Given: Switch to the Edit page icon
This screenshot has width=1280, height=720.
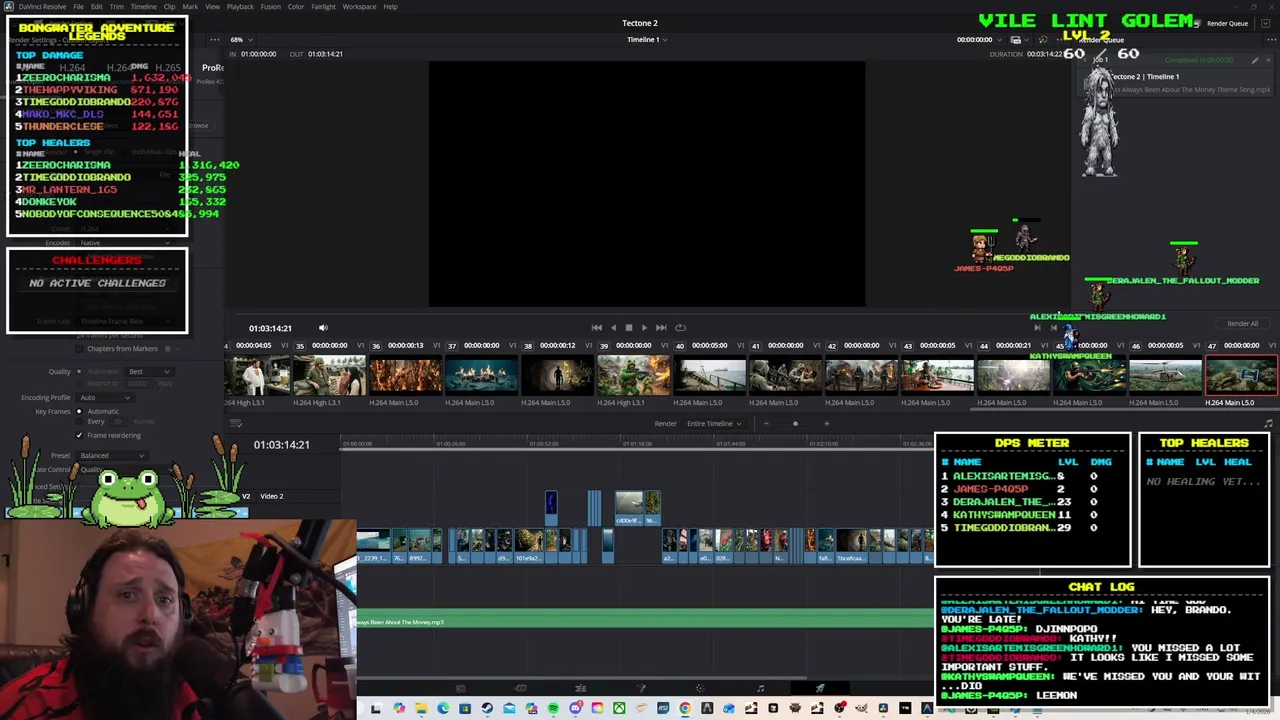Looking at the screenshot, I should (x=581, y=688).
